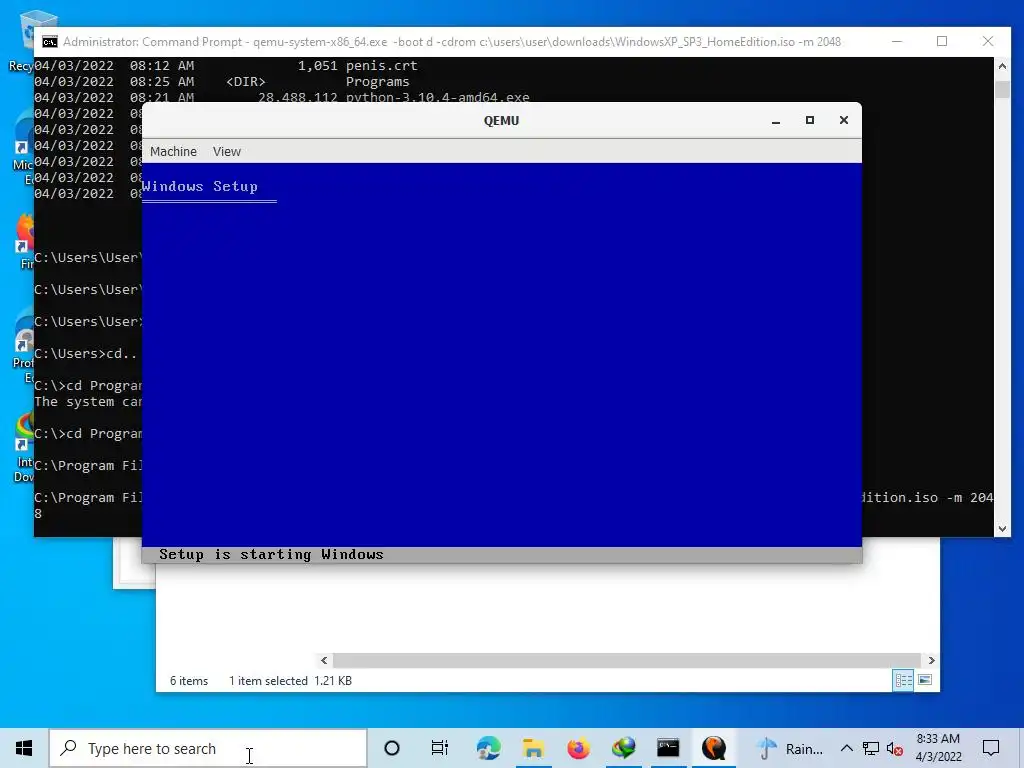This screenshot has height=768, width=1024.
Task: Open Task View on the taskbar
Action: point(440,748)
